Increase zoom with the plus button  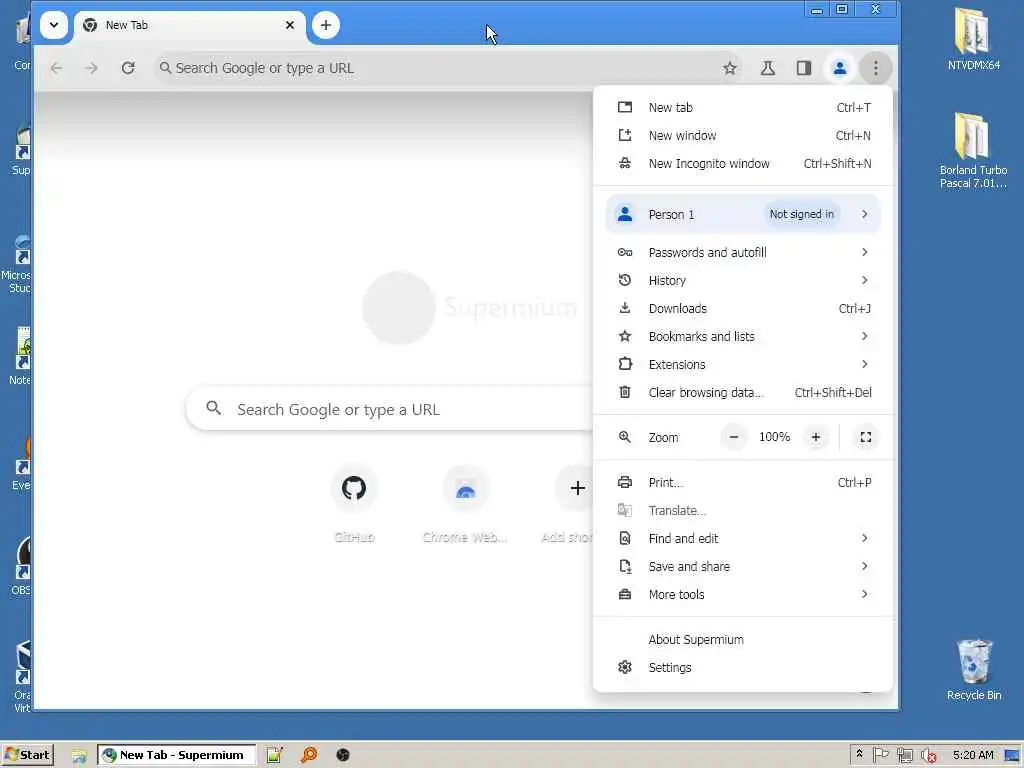(x=816, y=437)
